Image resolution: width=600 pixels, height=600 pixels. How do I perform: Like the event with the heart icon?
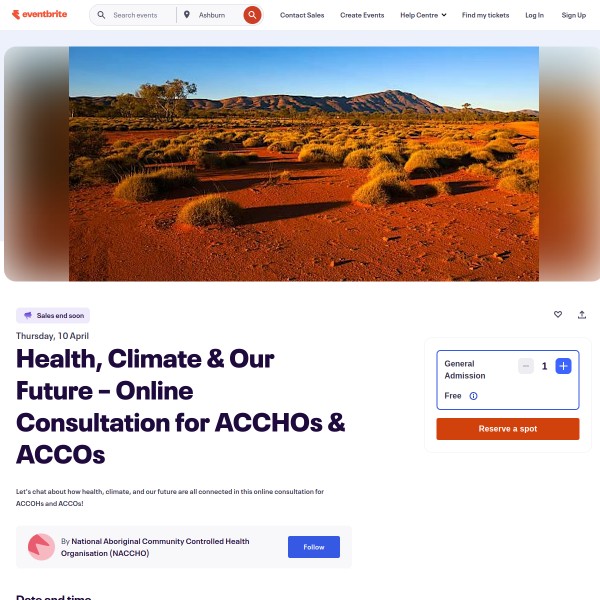(558, 314)
